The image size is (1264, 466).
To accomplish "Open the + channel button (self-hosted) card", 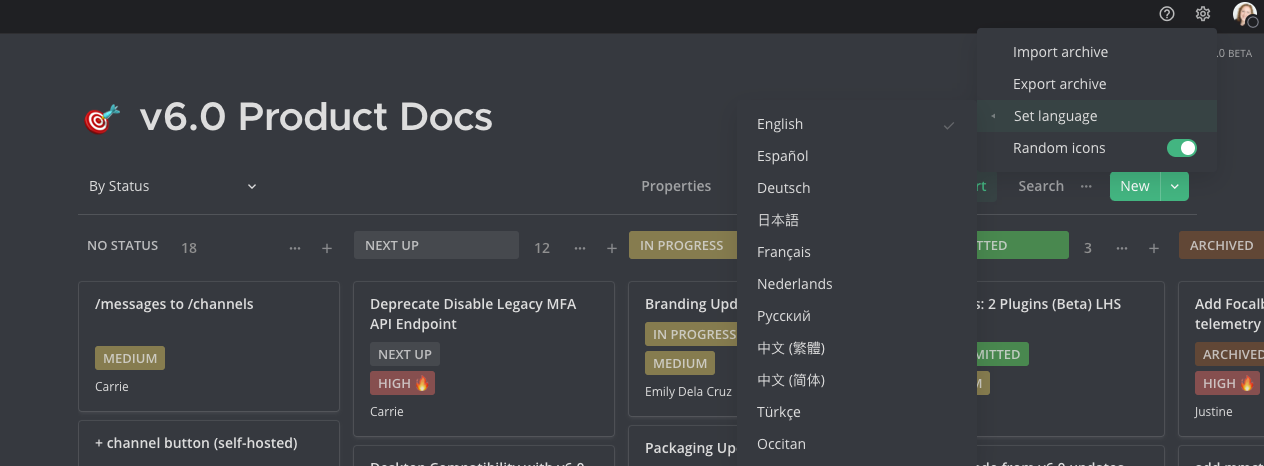I will [209, 443].
